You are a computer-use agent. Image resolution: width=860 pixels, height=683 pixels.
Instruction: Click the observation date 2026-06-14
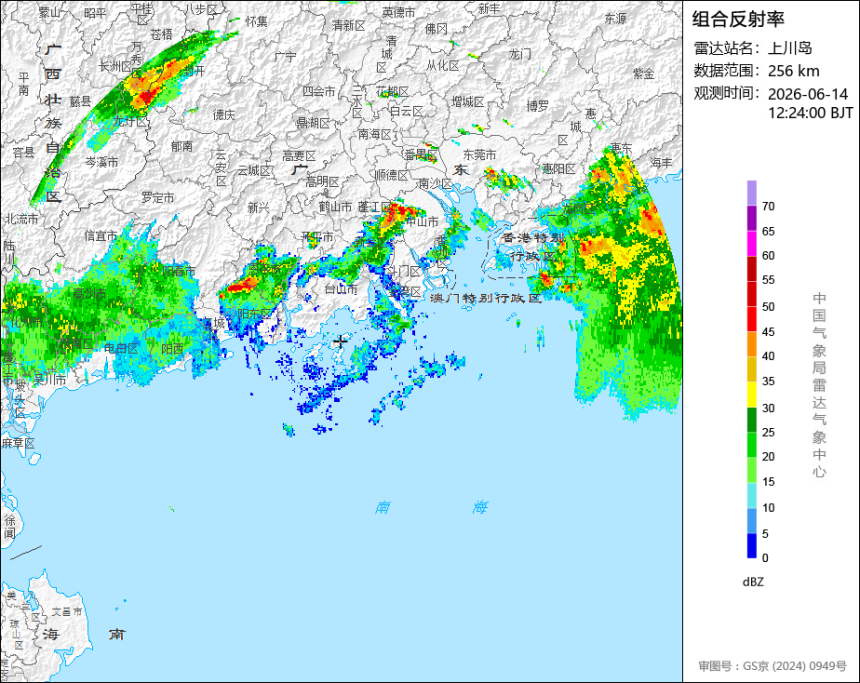tap(807, 94)
